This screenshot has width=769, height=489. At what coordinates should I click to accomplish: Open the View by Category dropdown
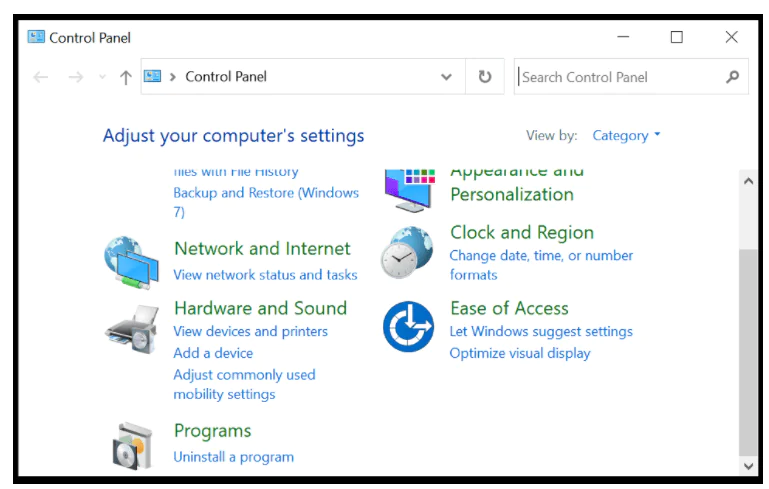pos(626,136)
